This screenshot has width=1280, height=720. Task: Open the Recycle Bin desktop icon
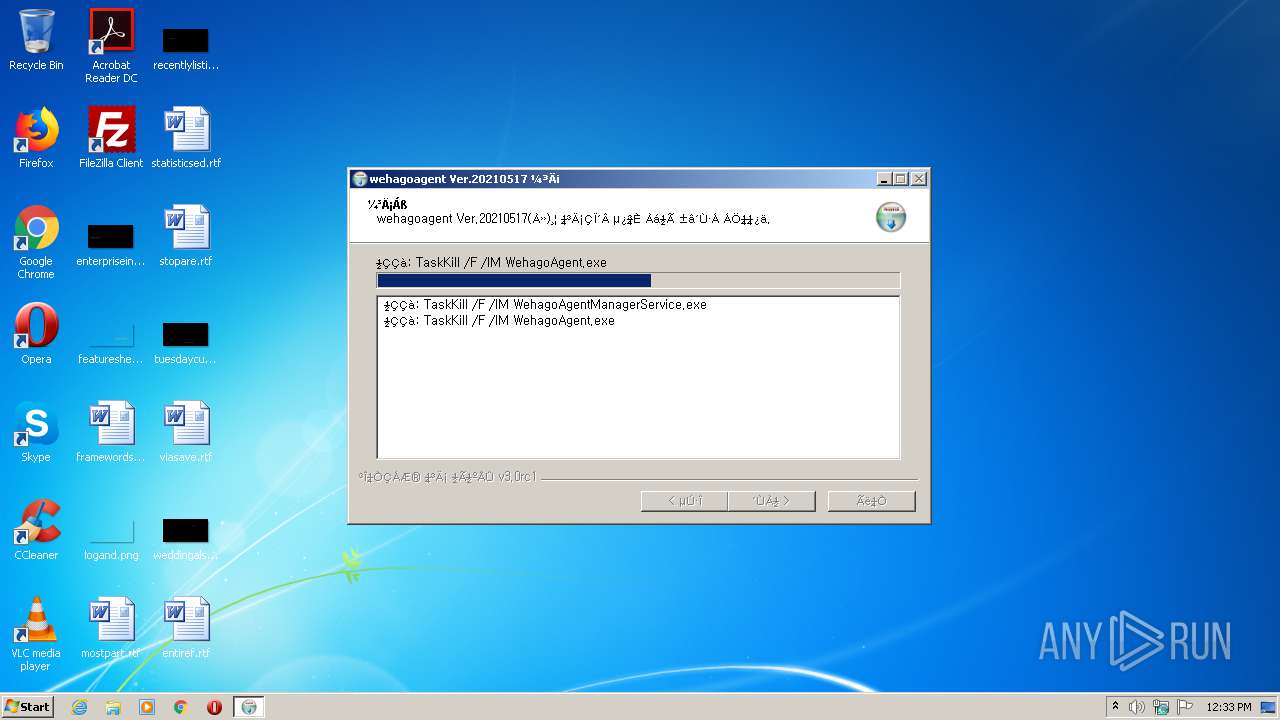(x=36, y=40)
